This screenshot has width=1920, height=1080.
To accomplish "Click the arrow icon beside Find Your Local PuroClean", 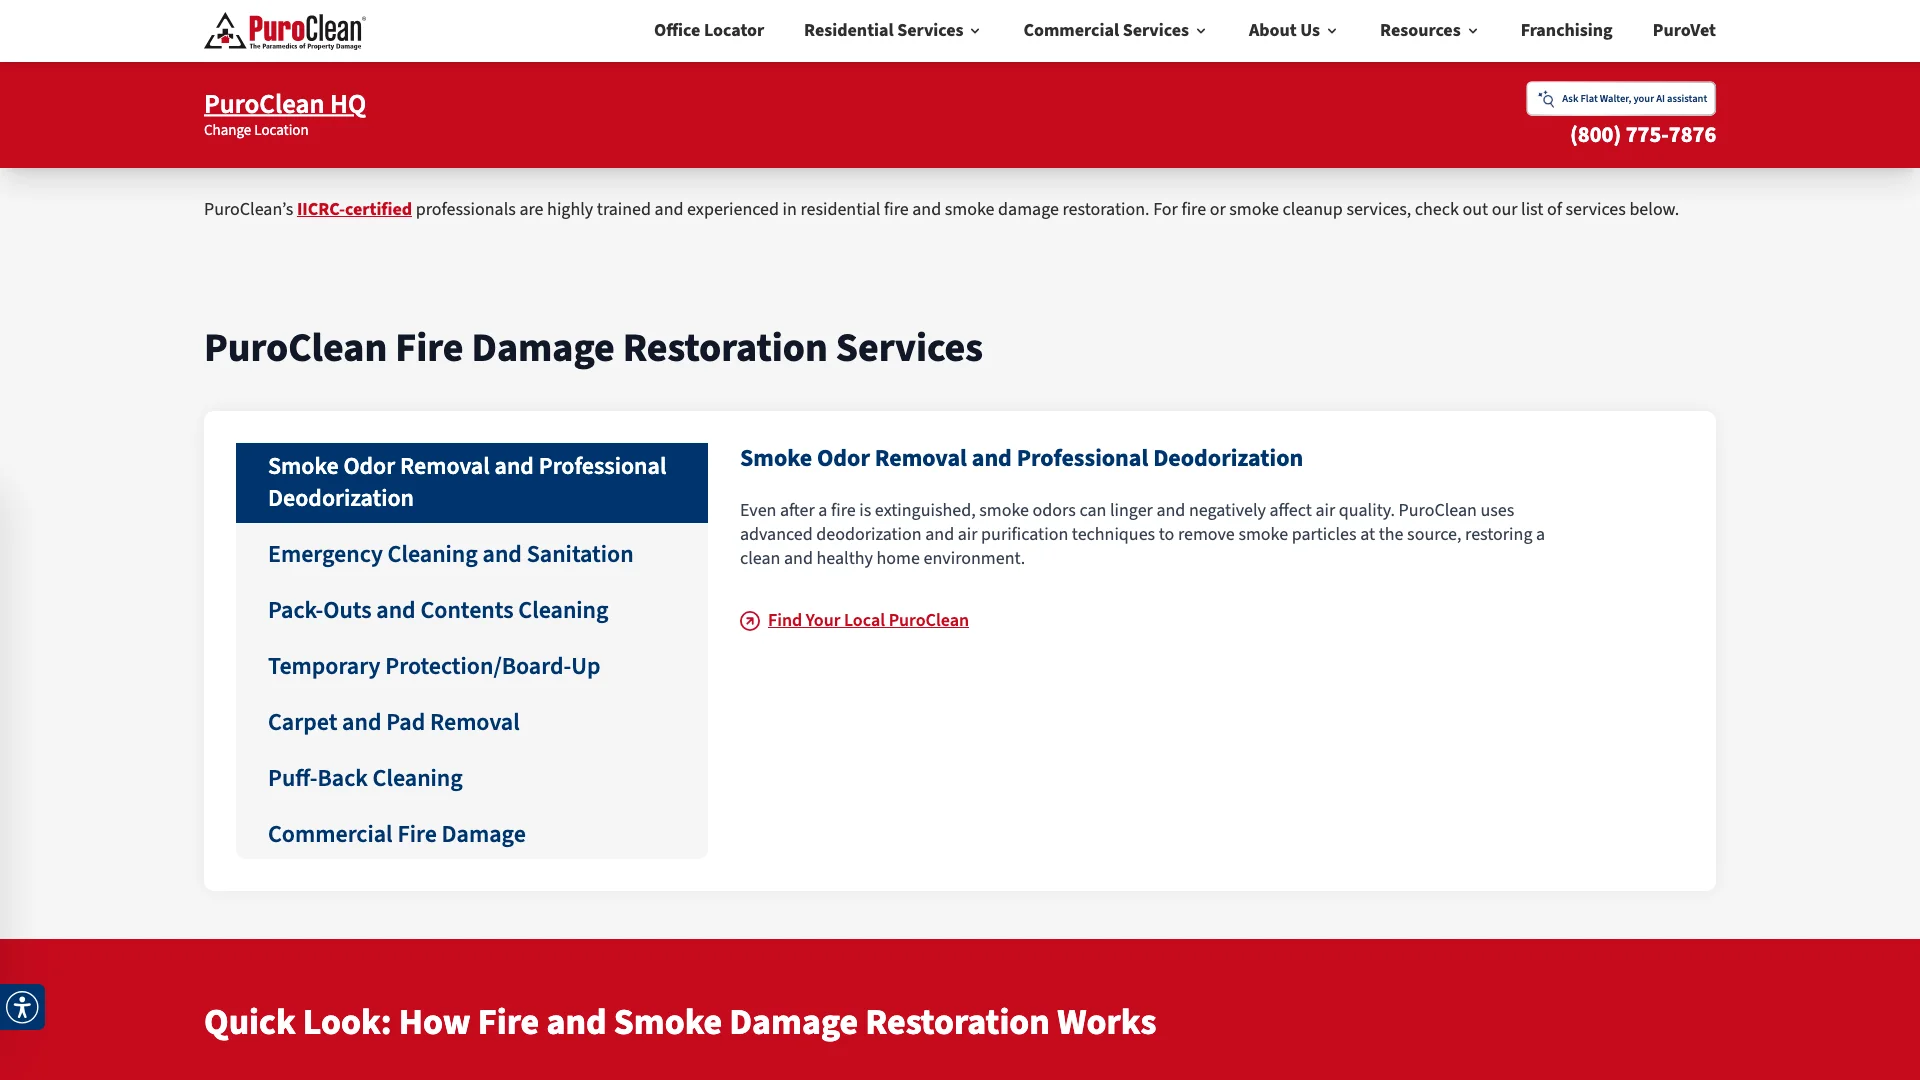I will point(749,621).
